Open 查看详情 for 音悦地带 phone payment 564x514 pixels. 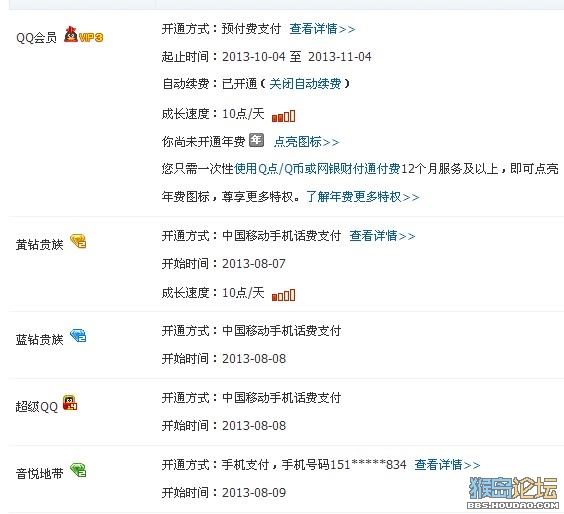[447, 465]
